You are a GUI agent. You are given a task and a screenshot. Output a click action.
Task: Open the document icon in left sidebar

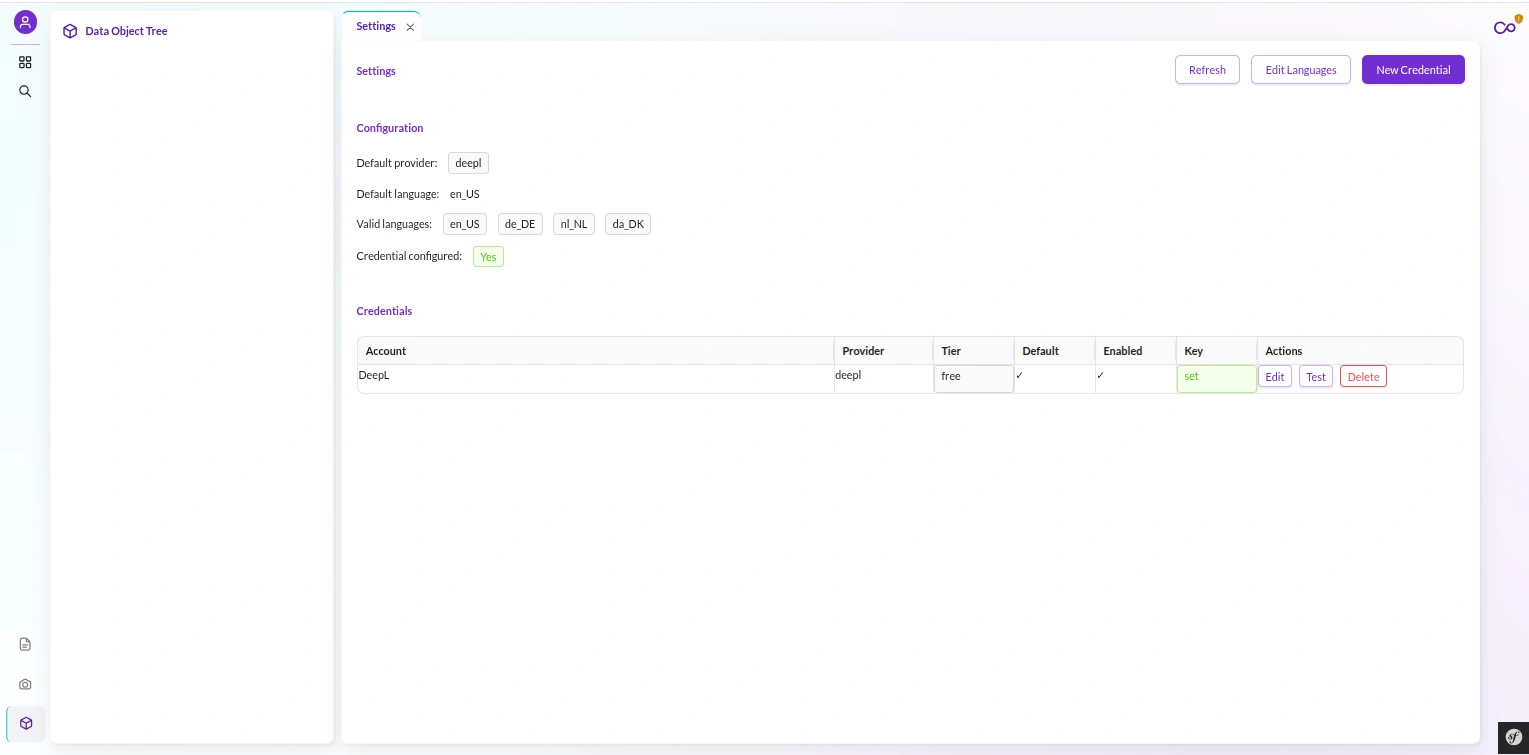click(25, 644)
